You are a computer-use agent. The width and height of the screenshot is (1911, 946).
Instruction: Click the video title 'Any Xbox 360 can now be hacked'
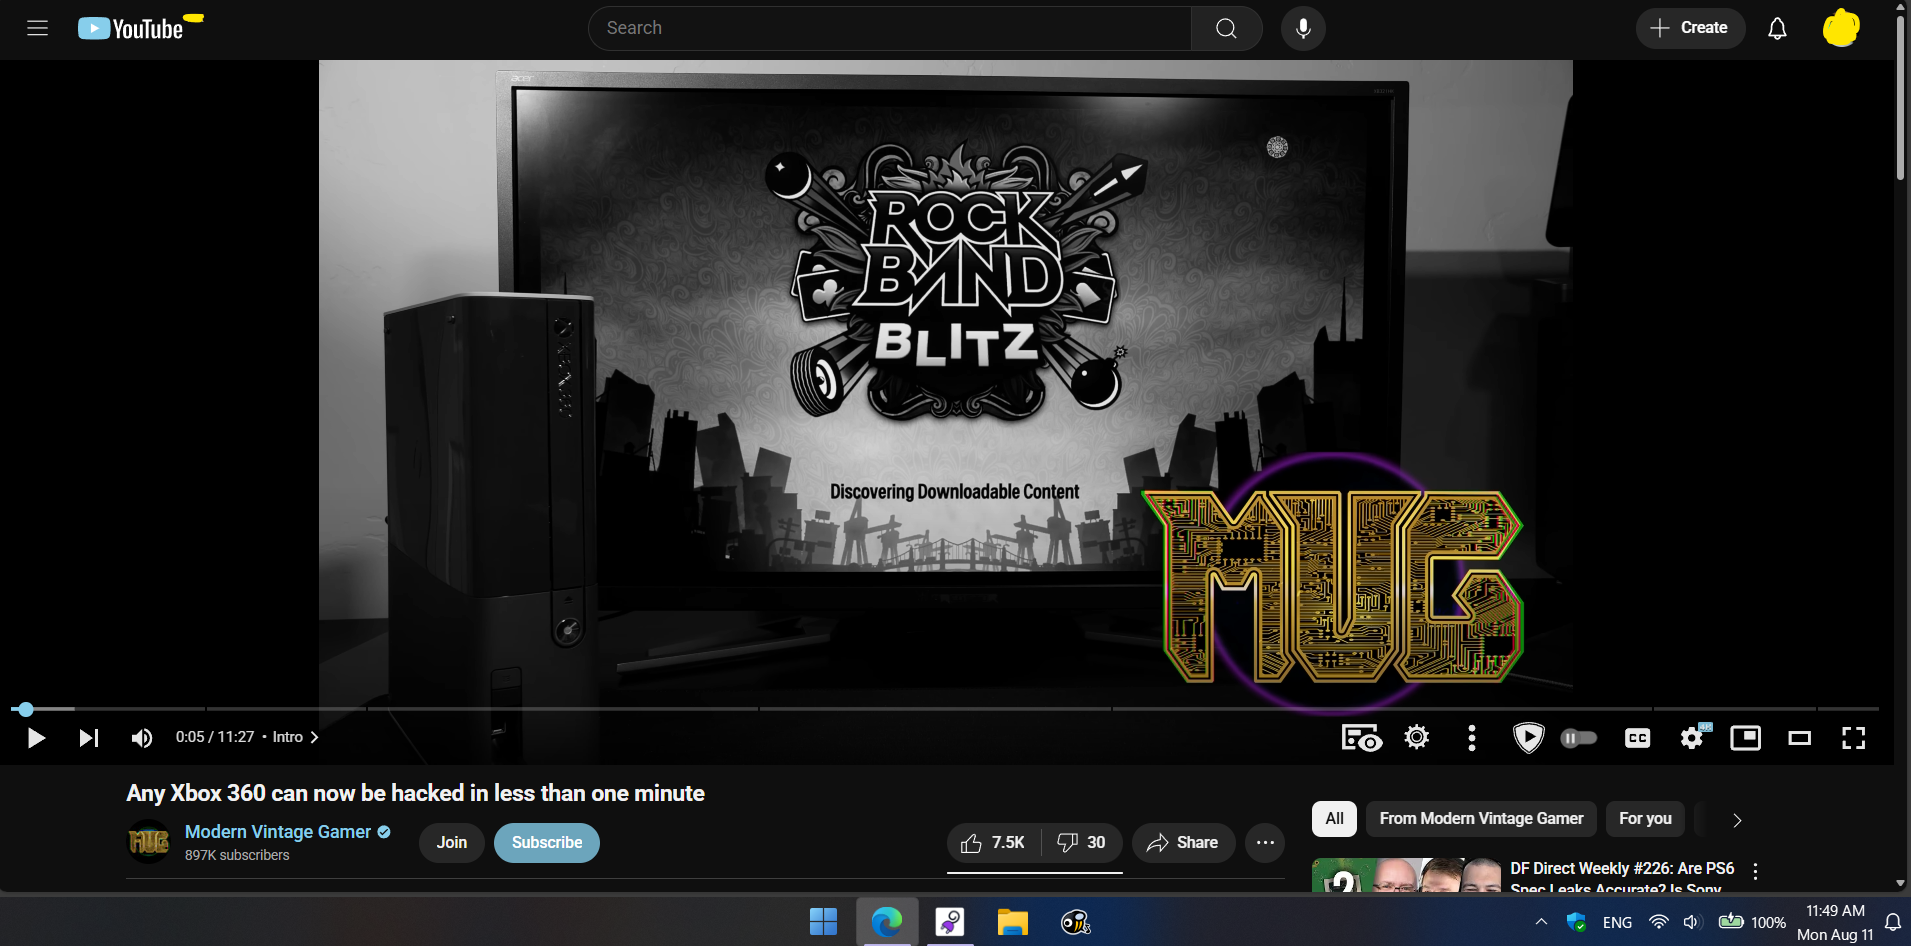[x=415, y=793]
